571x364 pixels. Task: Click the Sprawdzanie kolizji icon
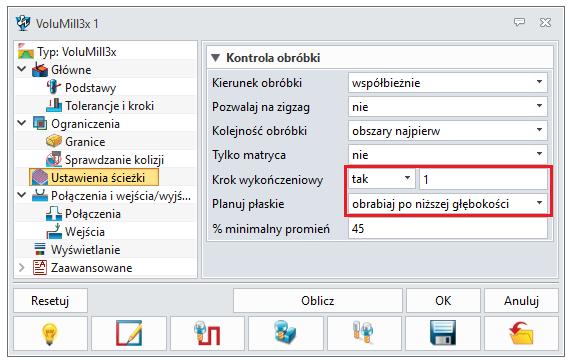pyautogui.click(x=54, y=159)
